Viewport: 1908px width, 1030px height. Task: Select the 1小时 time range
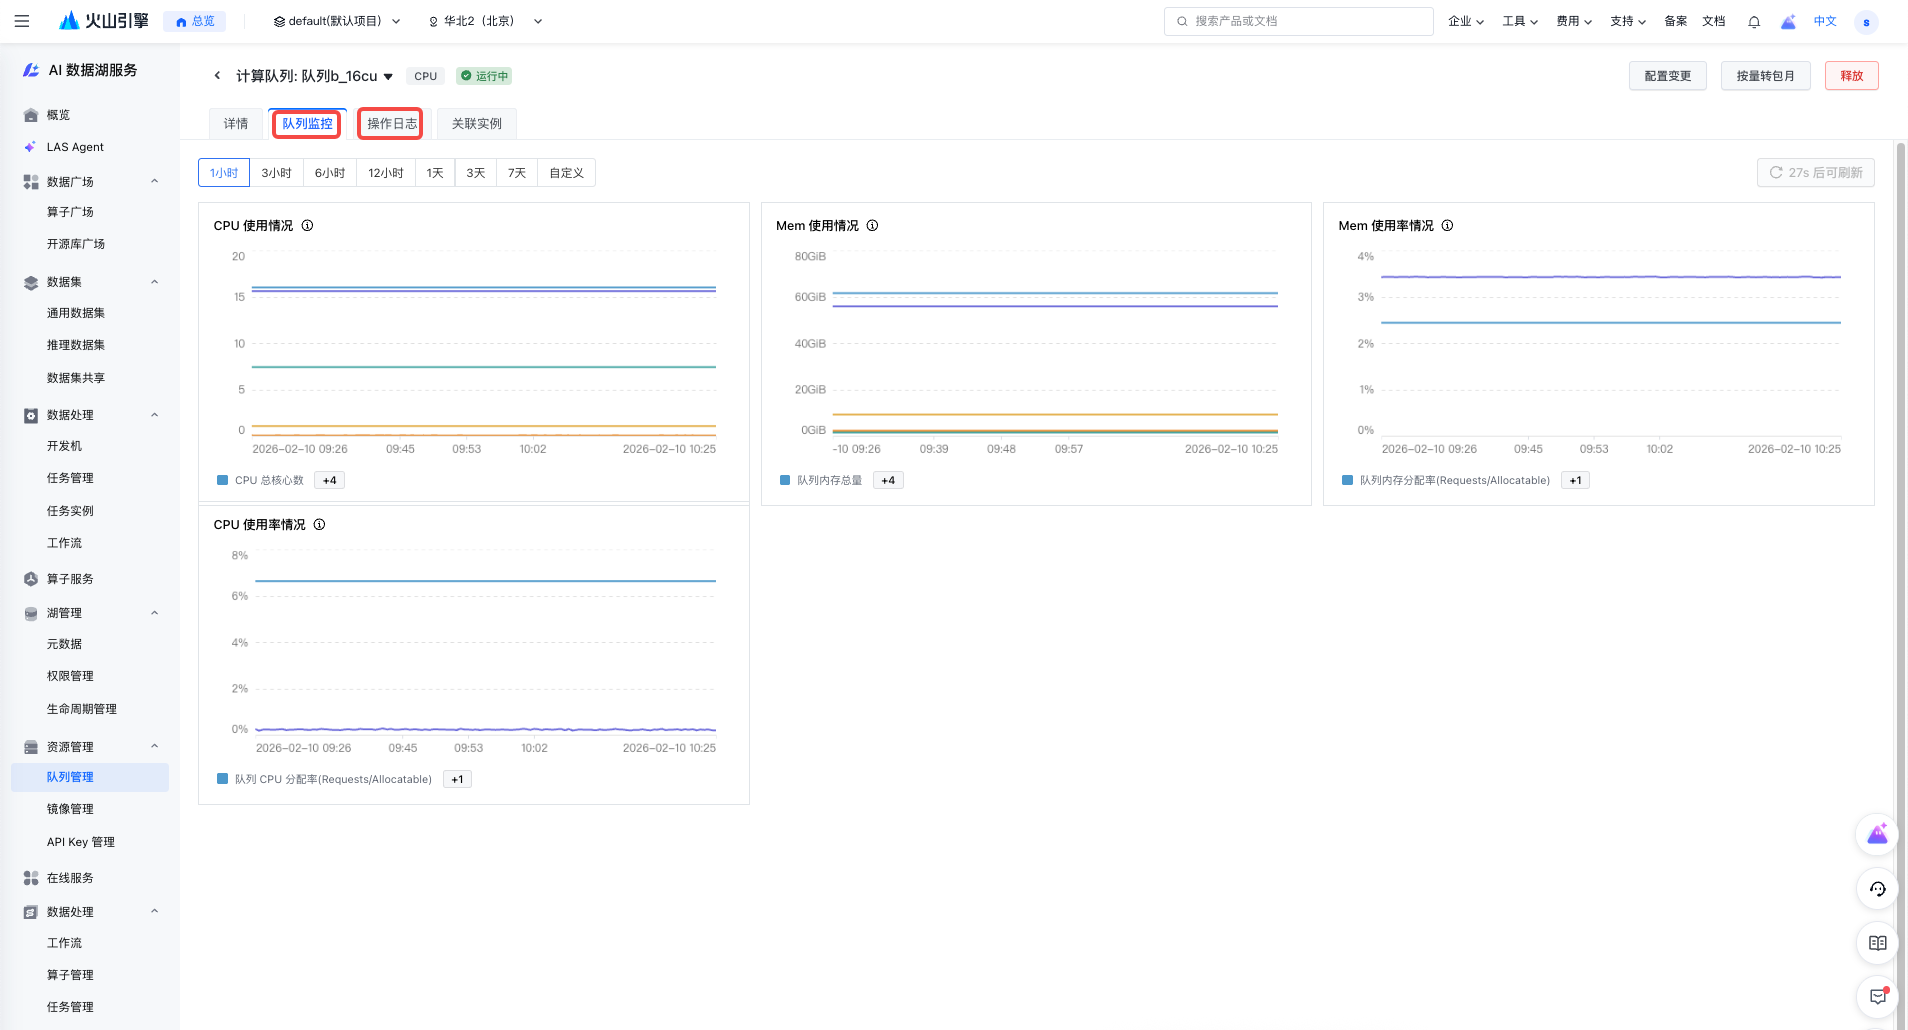pyautogui.click(x=224, y=173)
